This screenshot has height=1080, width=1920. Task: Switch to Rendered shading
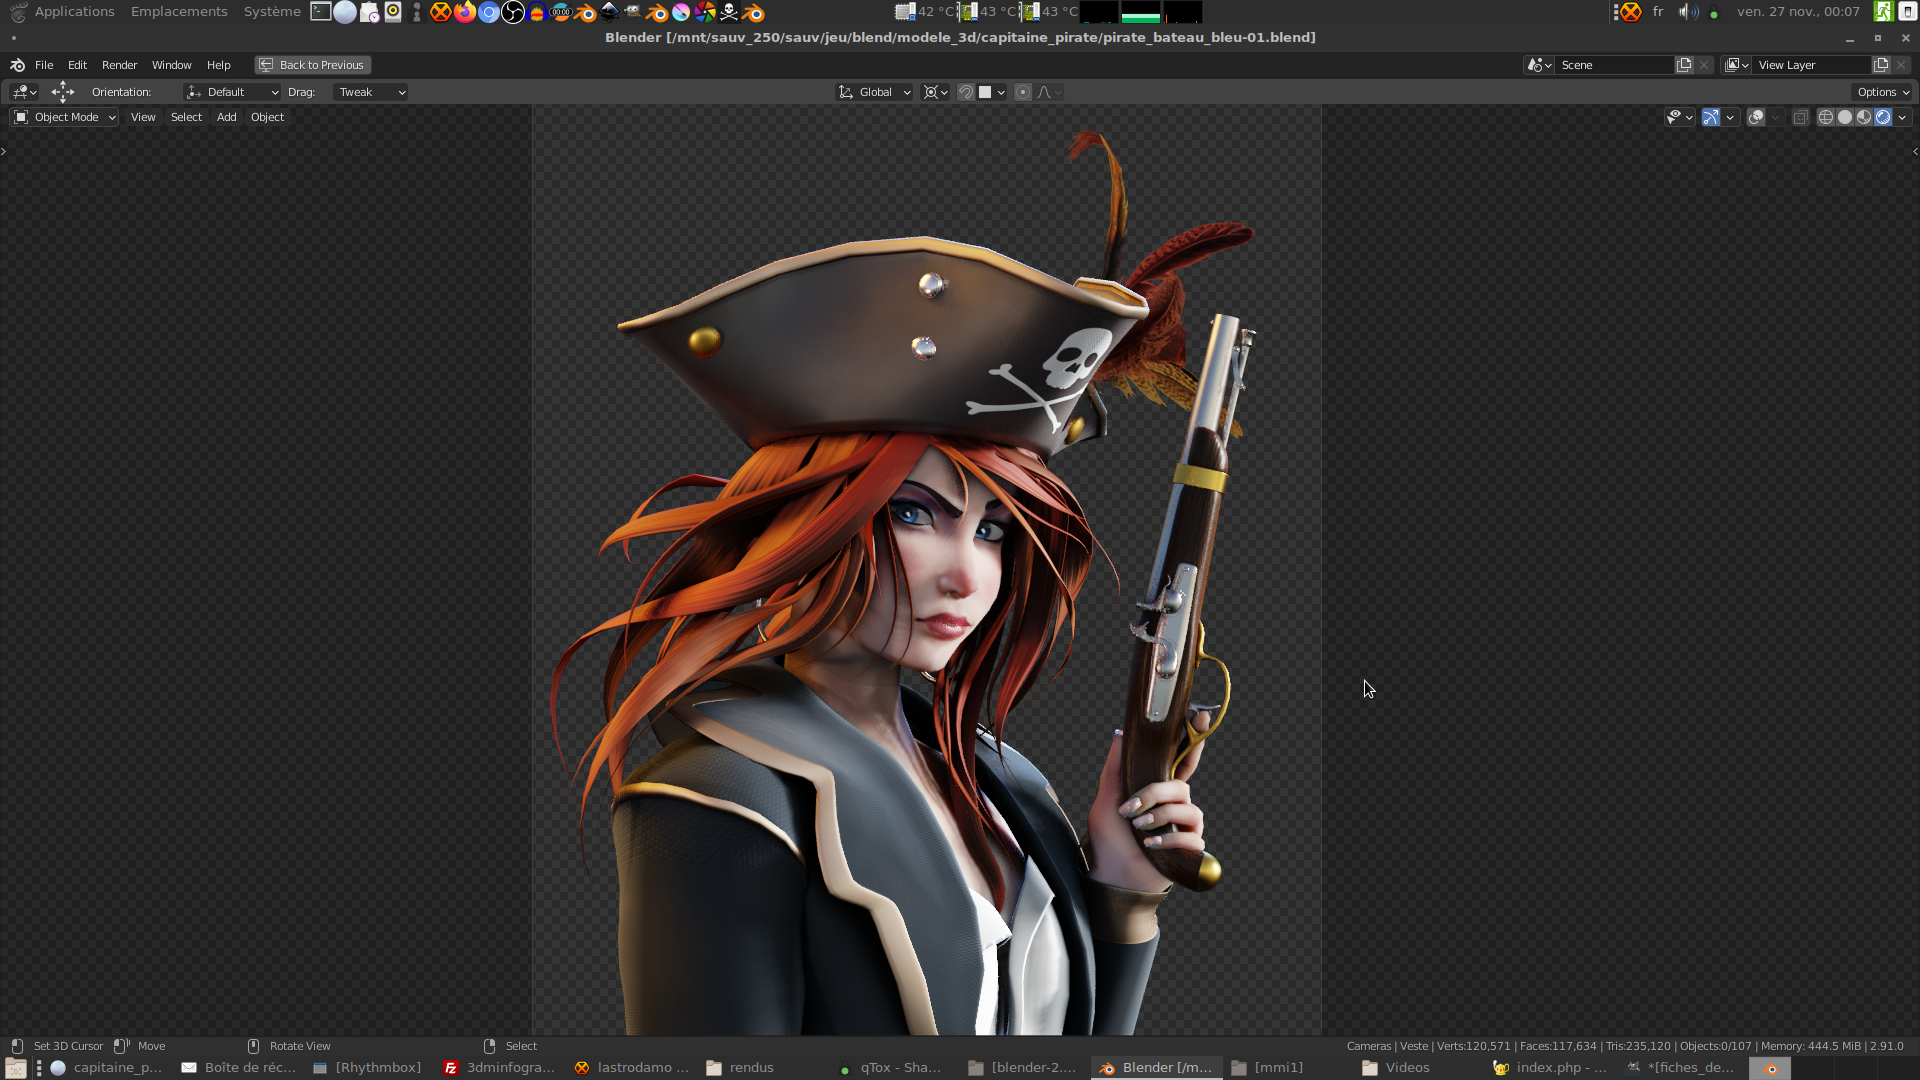pyautogui.click(x=1883, y=117)
